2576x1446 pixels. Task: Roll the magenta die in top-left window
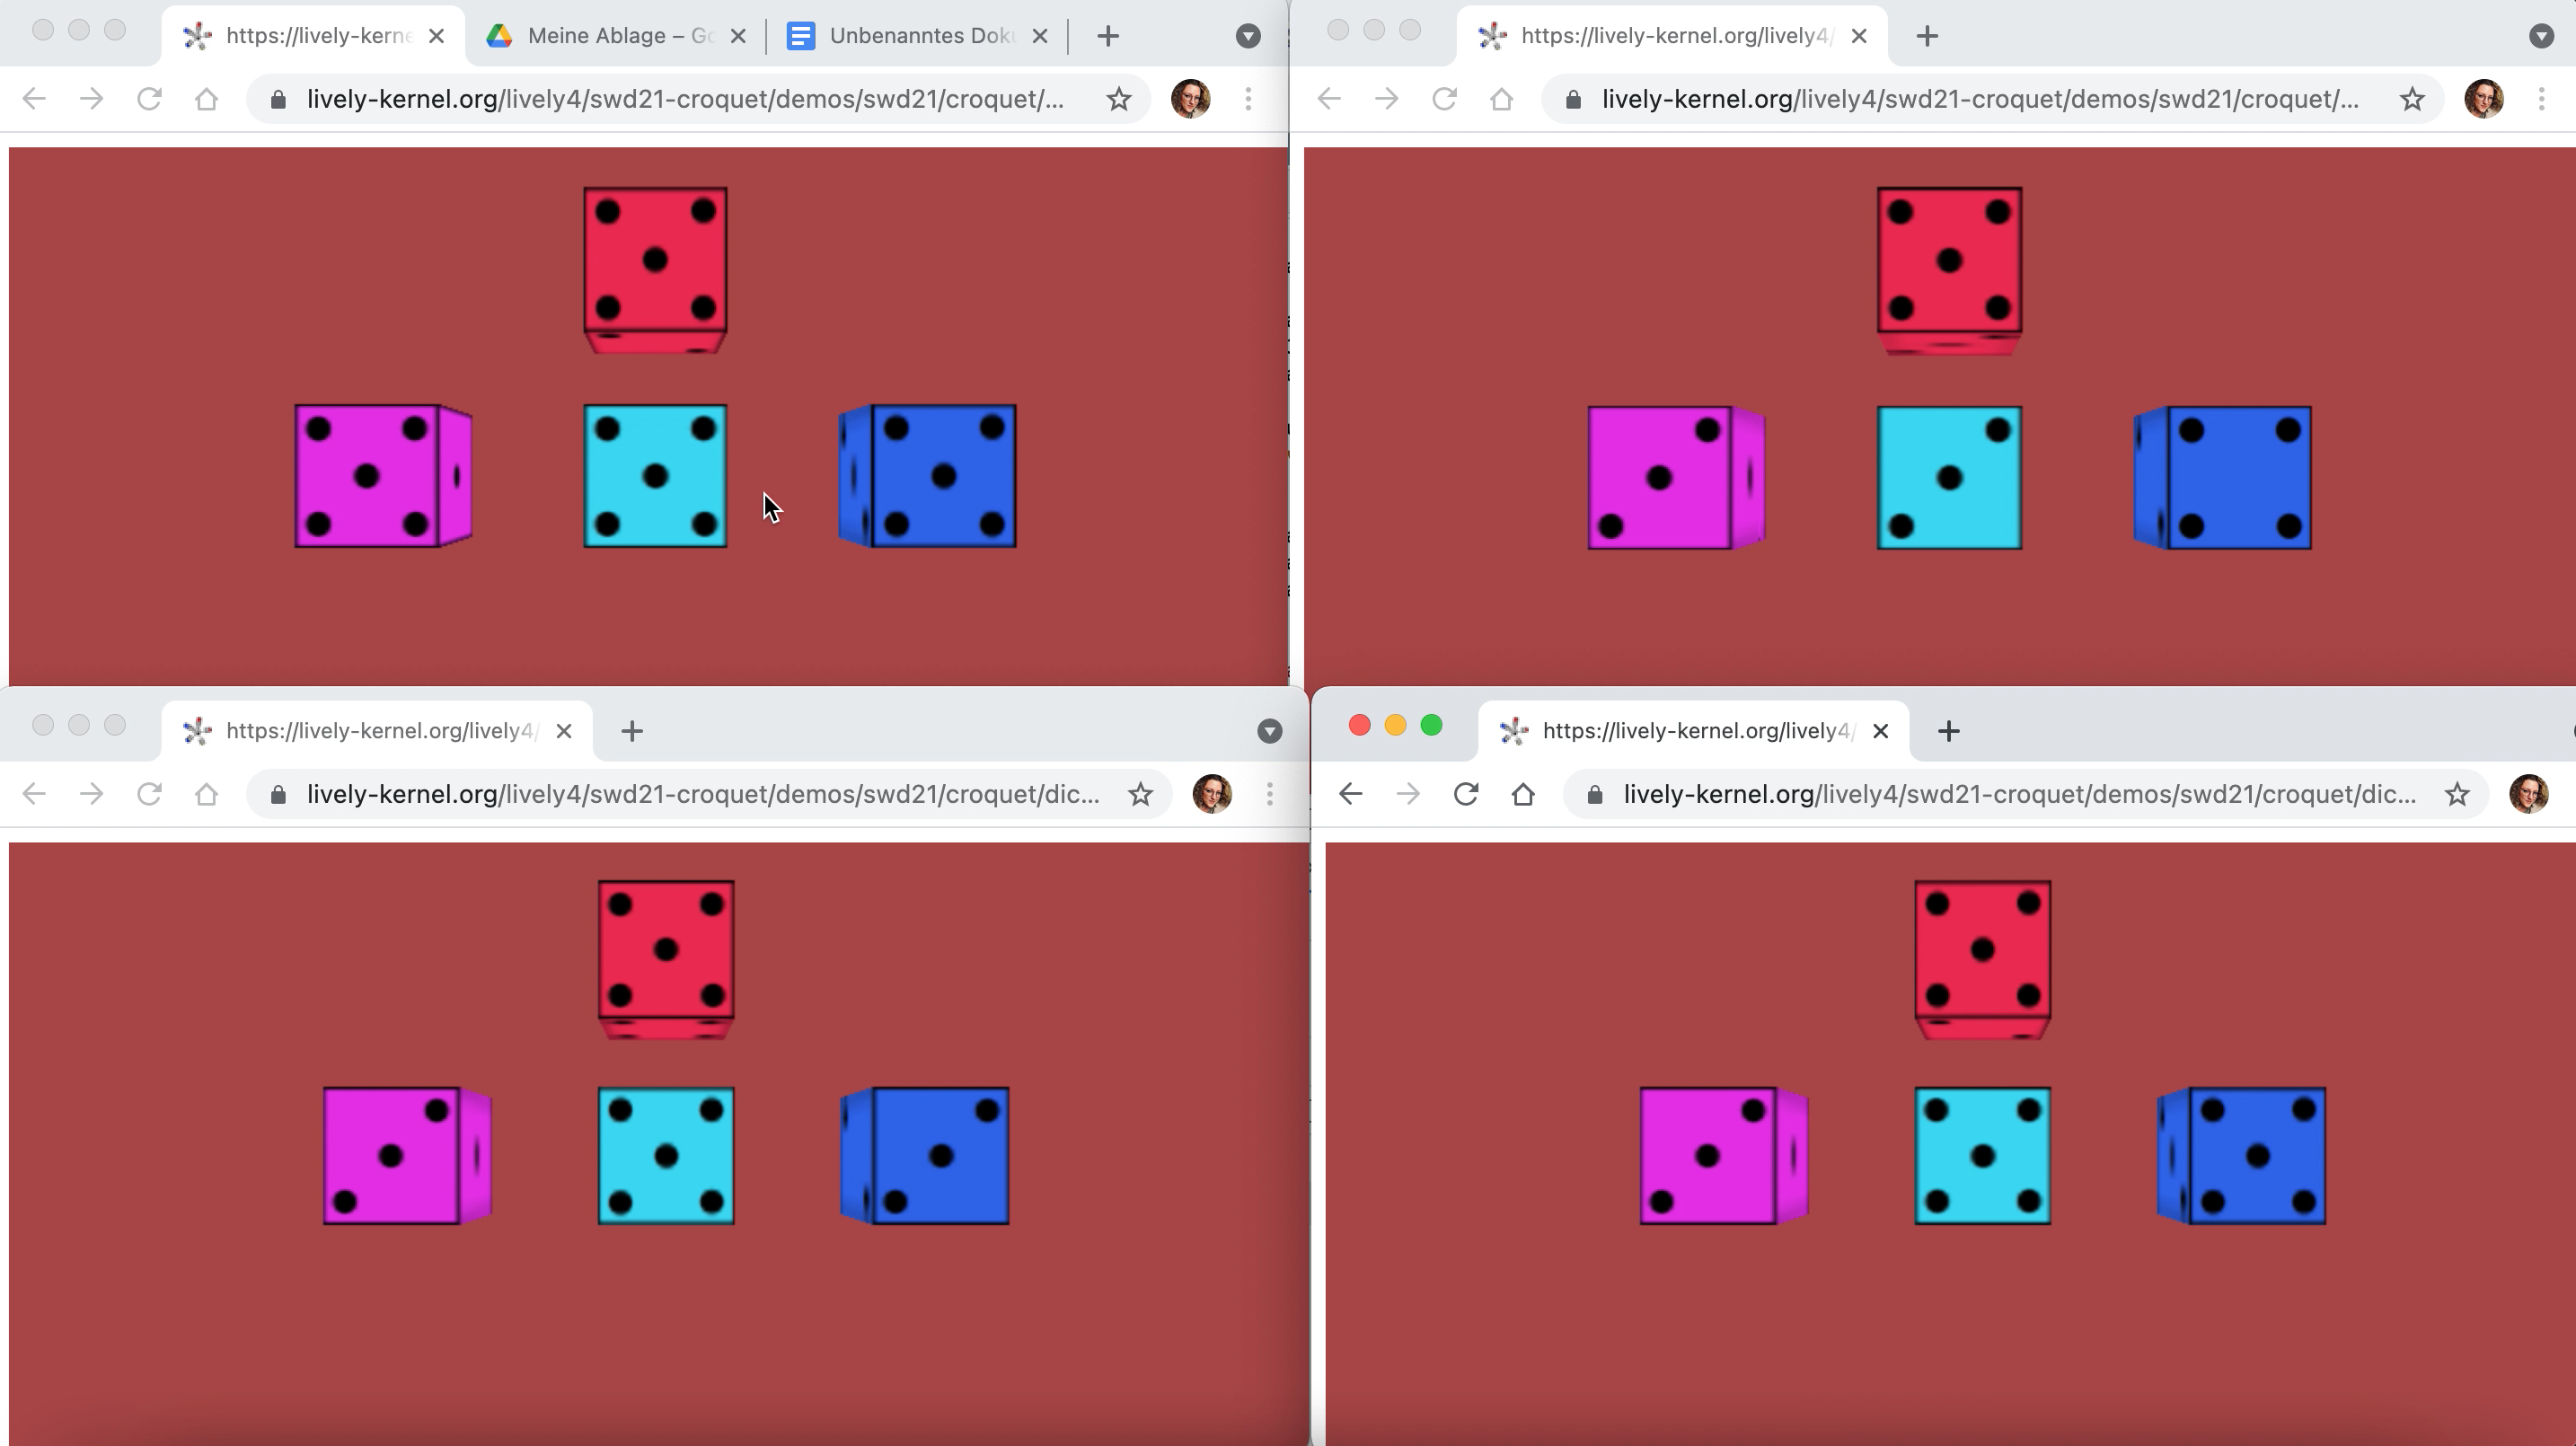(x=367, y=476)
